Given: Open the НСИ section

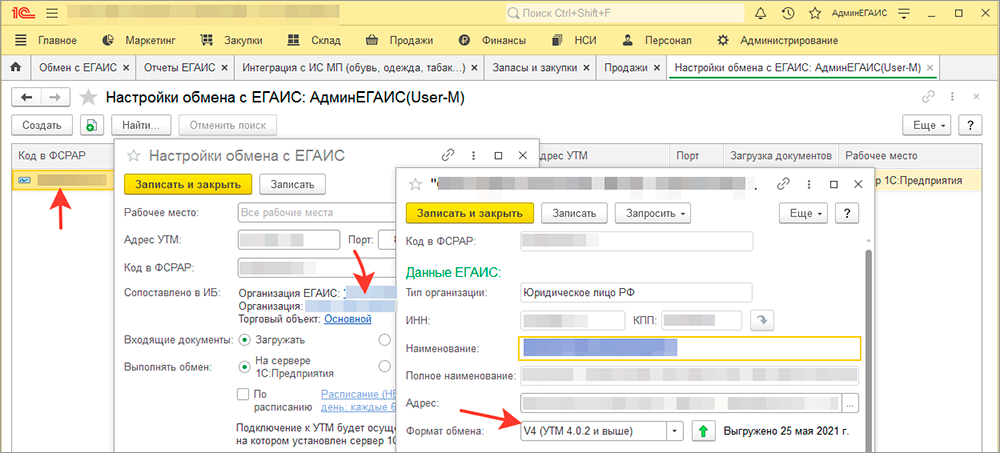Looking at the screenshot, I should (x=574, y=40).
